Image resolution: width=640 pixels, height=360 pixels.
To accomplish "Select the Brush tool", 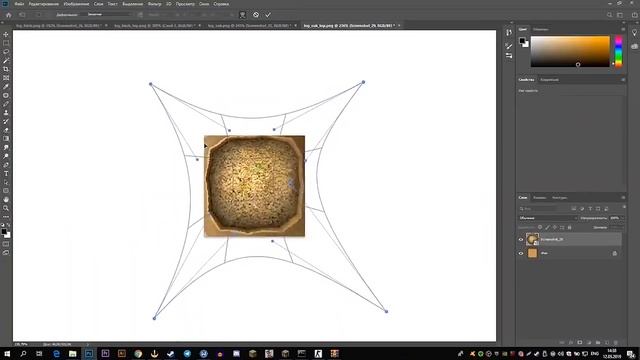I will (6, 104).
